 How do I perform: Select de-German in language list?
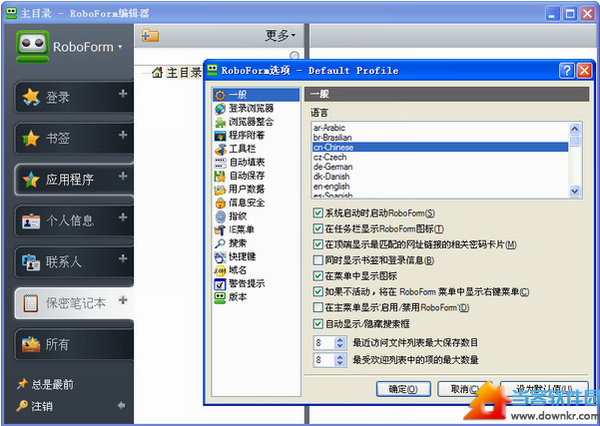440,166
